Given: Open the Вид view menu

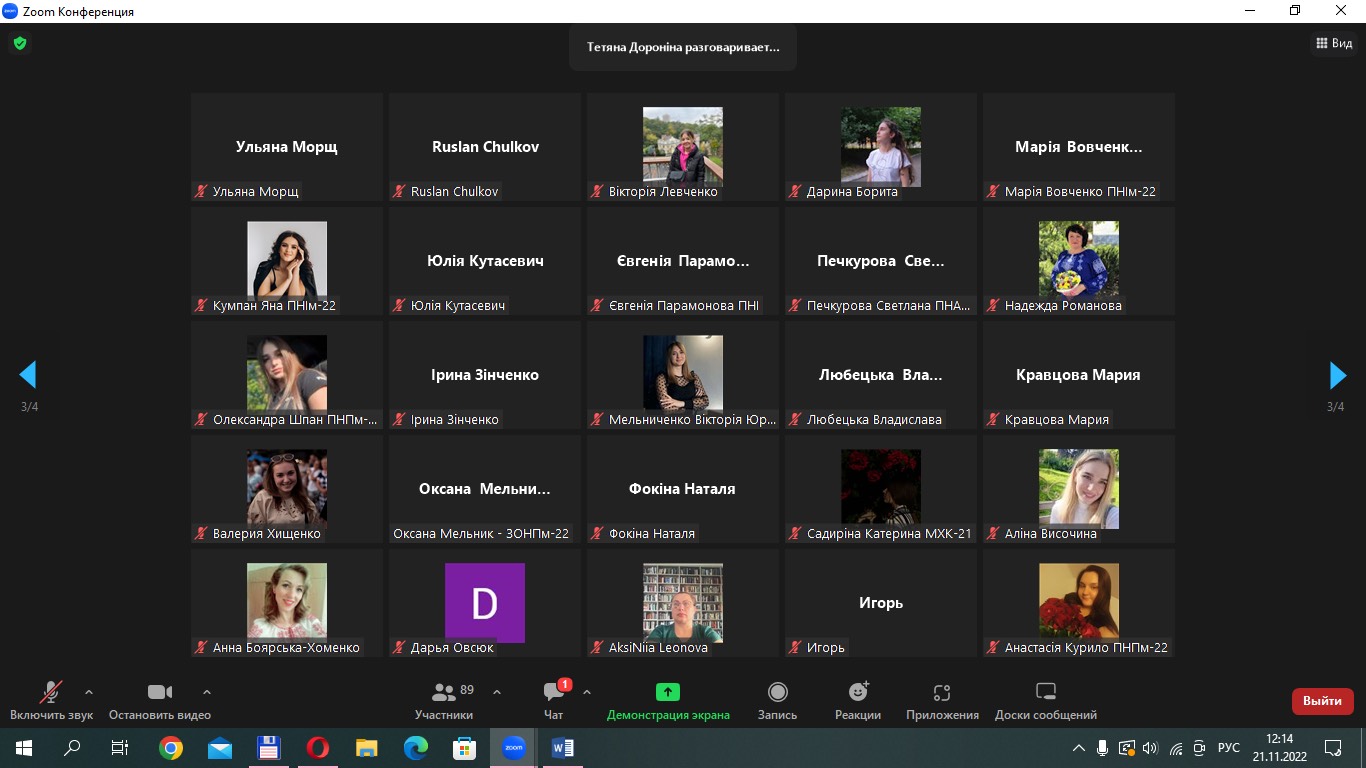Looking at the screenshot, I should coord(1334,43).
